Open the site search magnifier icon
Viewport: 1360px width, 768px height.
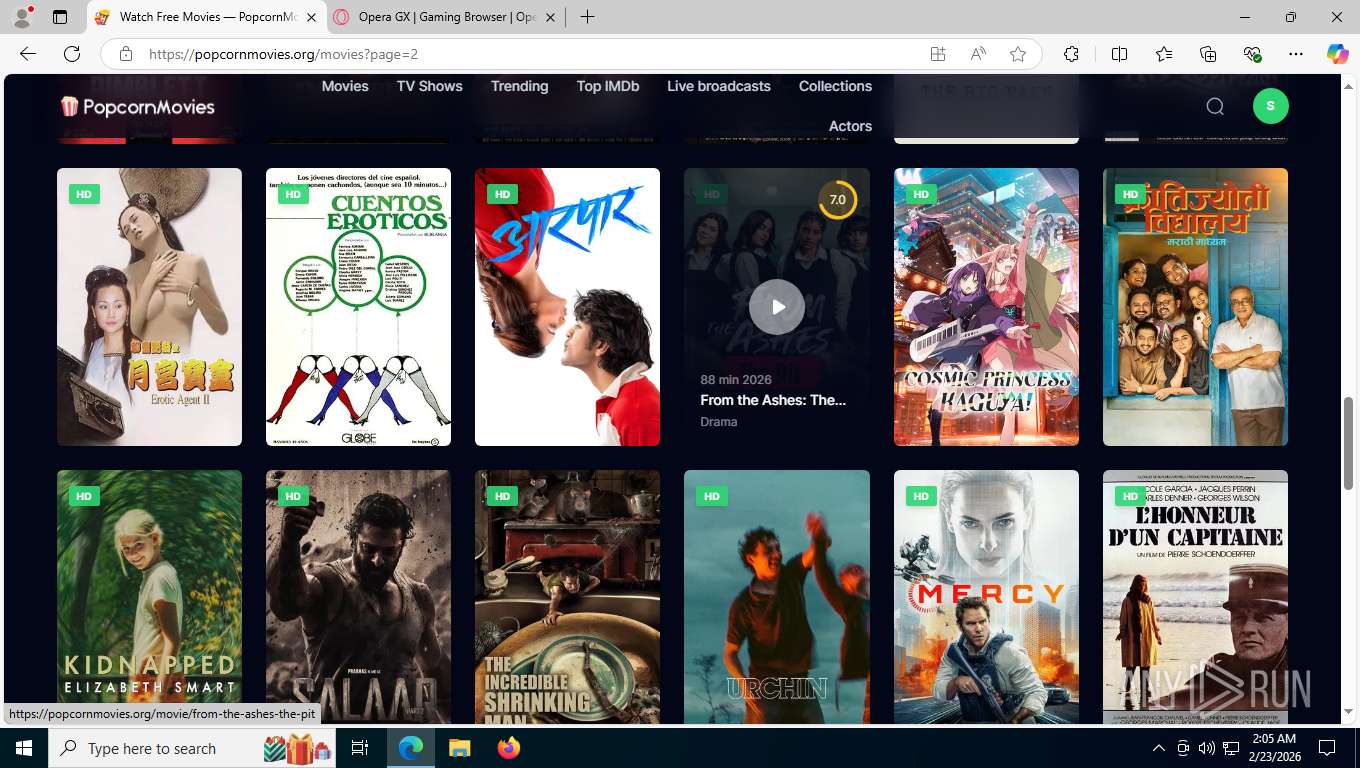pos(1215,106)
